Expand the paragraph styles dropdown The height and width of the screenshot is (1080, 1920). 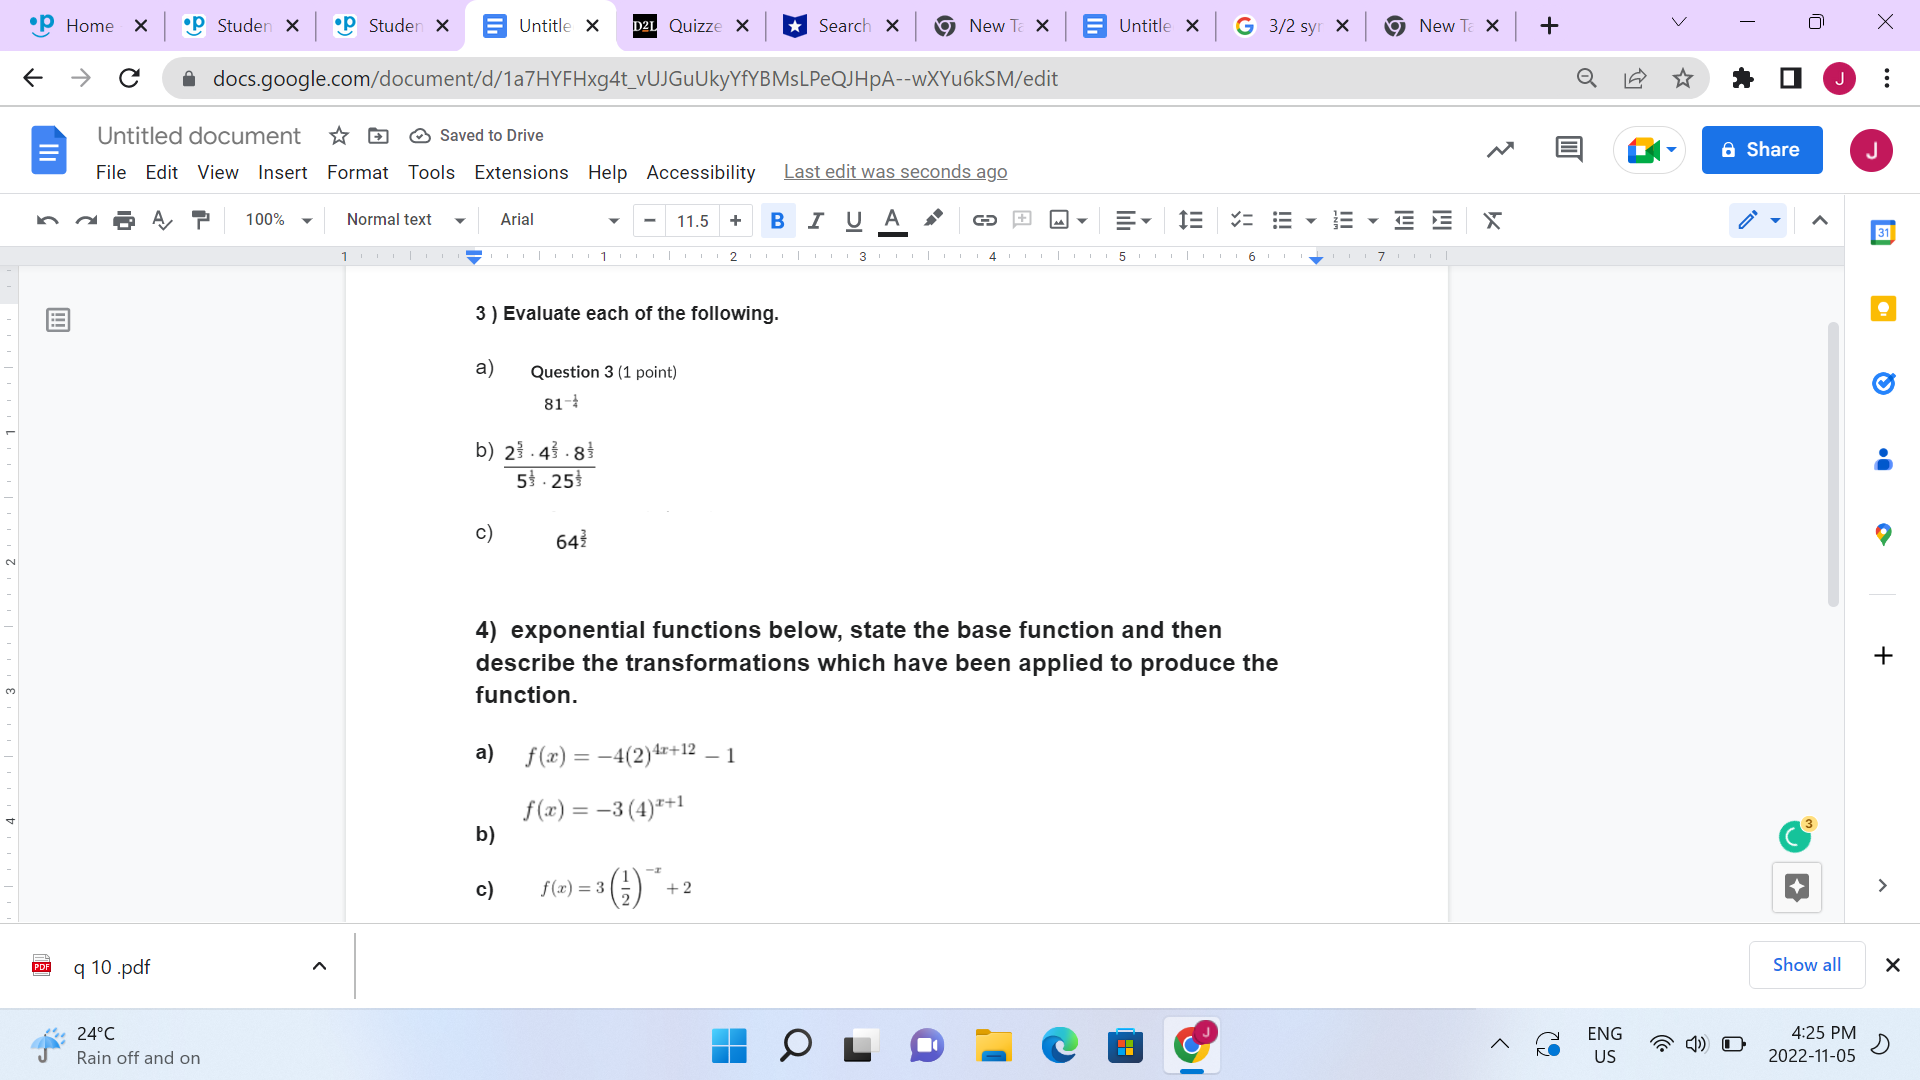[403, 220]
